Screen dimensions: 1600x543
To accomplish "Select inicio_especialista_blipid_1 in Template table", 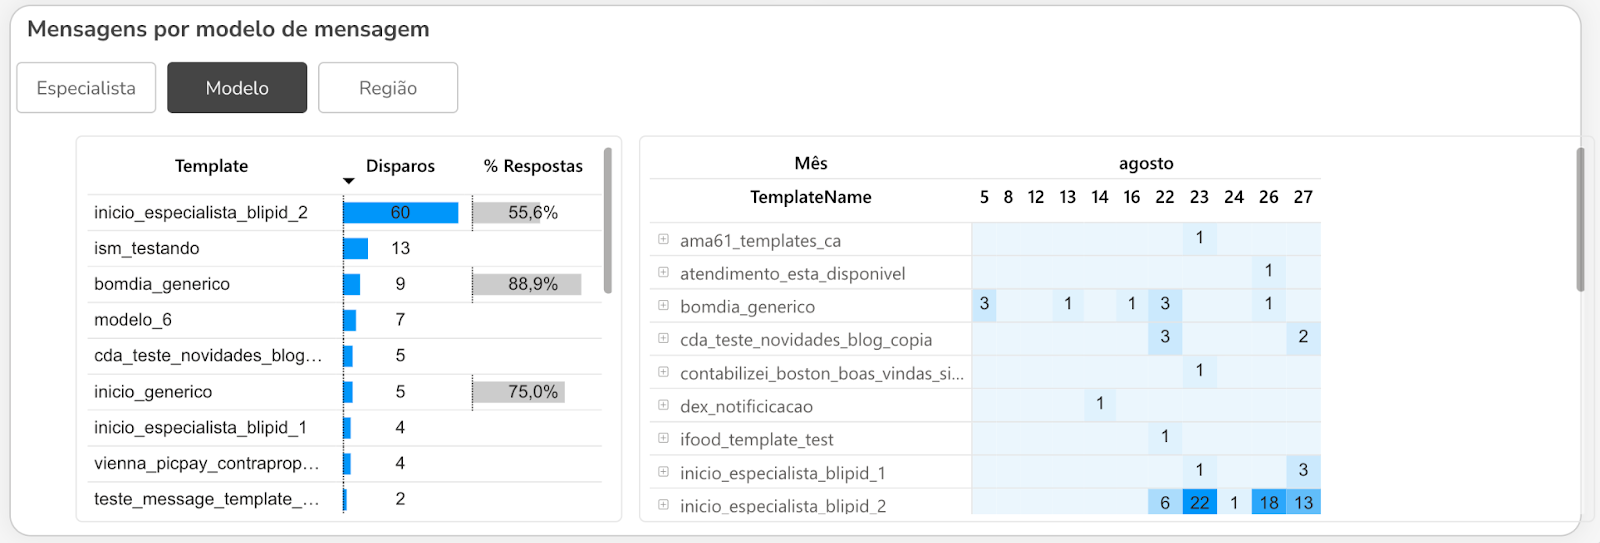I will [200, 428].
